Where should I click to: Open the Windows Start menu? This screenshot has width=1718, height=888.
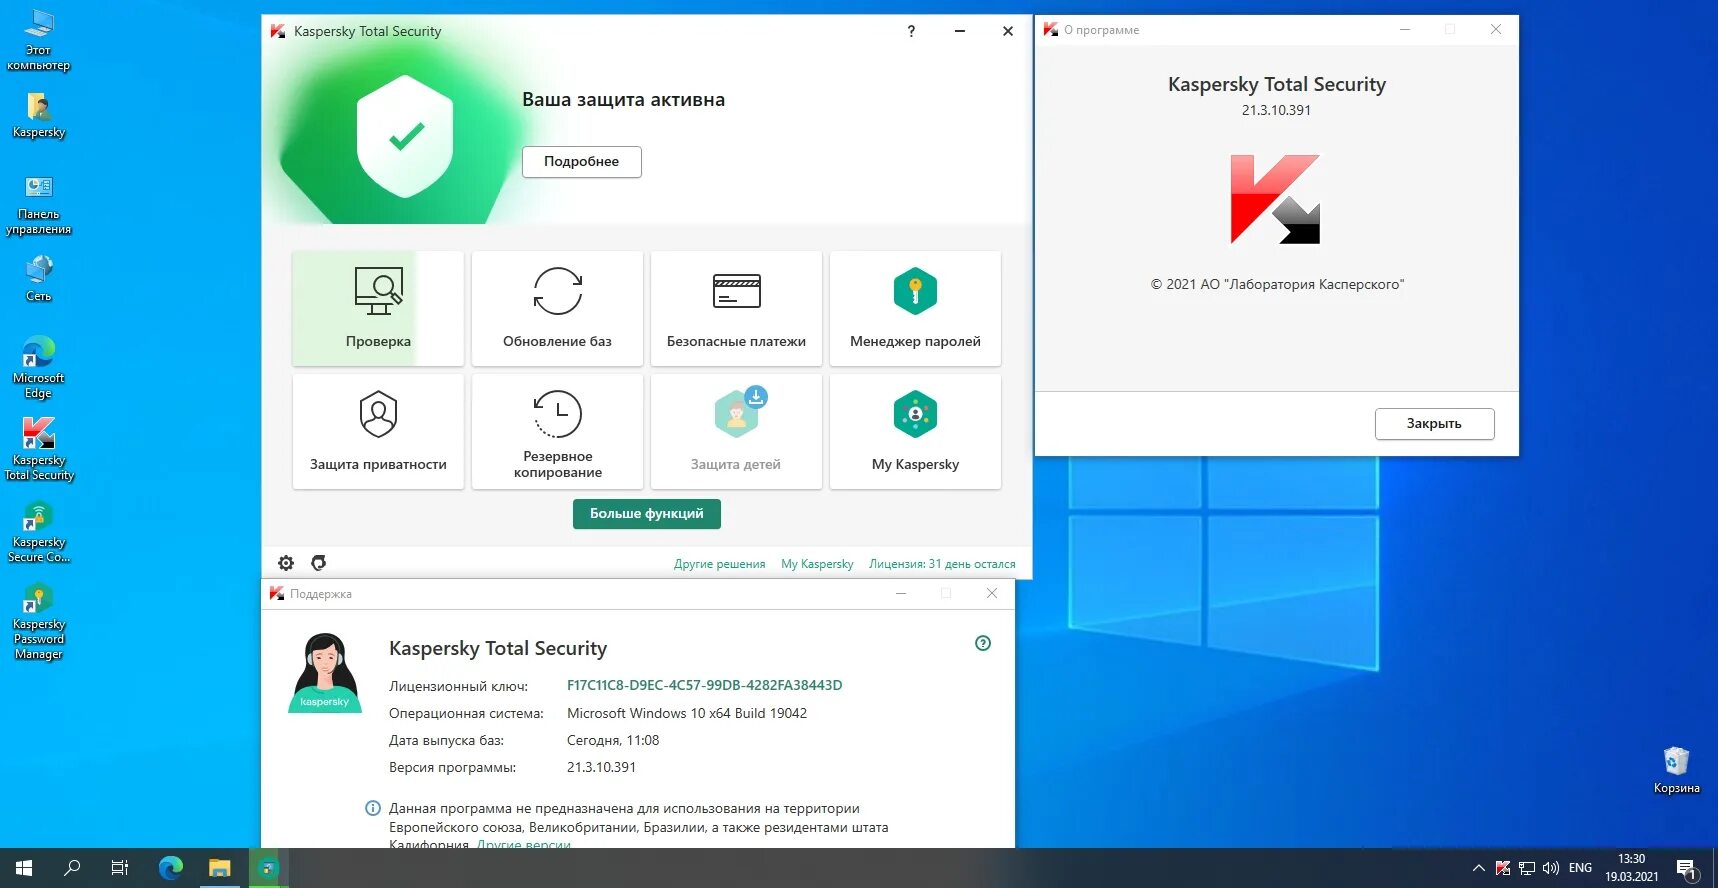click(x=24, y=868)
